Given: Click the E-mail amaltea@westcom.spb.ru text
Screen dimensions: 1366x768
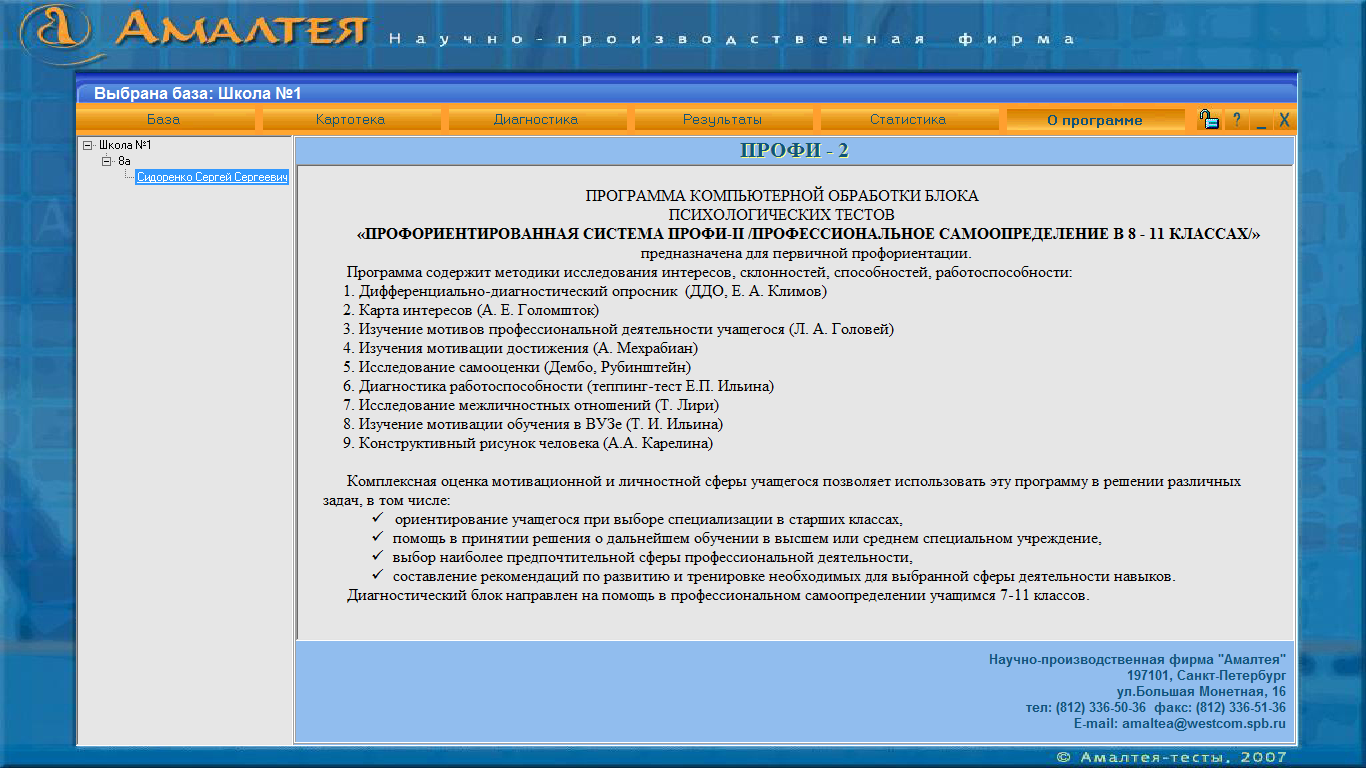Looking at the screenshot, I should (1180, 724).
